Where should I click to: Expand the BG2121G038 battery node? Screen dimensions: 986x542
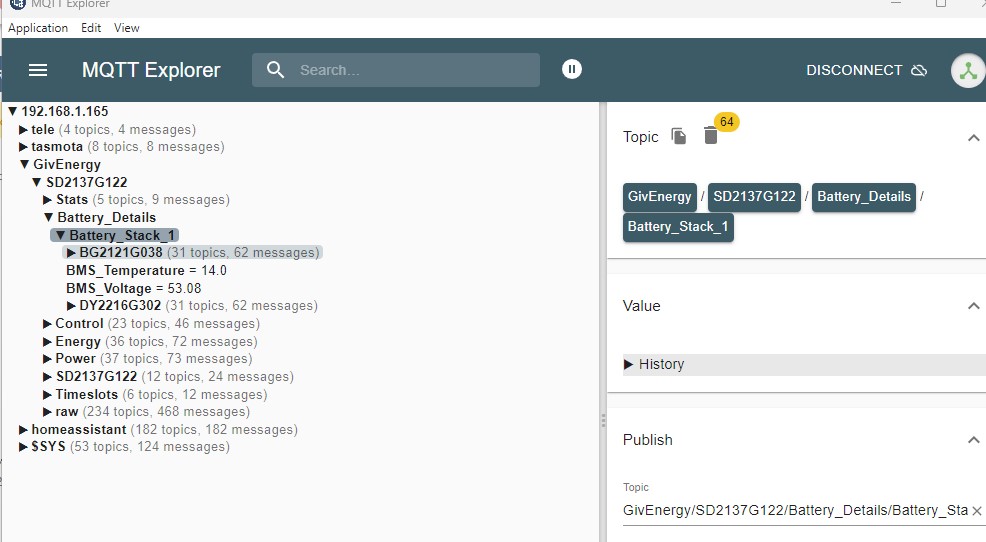72,253
